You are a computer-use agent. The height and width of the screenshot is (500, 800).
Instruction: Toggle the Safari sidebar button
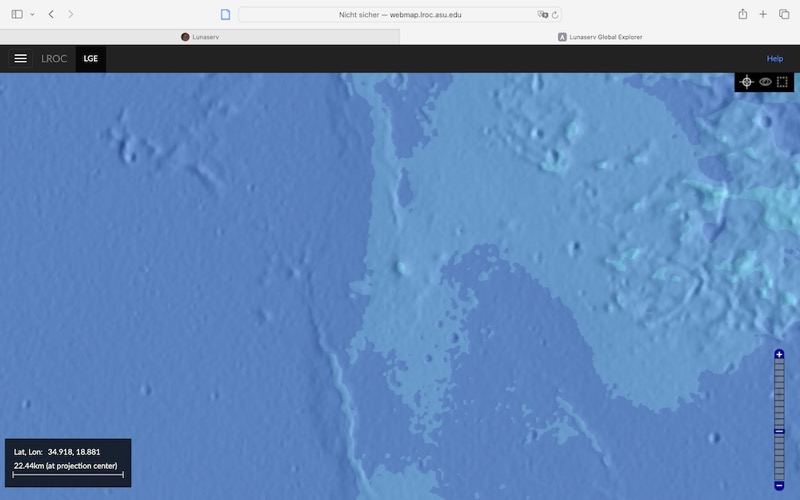pos(14,14)
